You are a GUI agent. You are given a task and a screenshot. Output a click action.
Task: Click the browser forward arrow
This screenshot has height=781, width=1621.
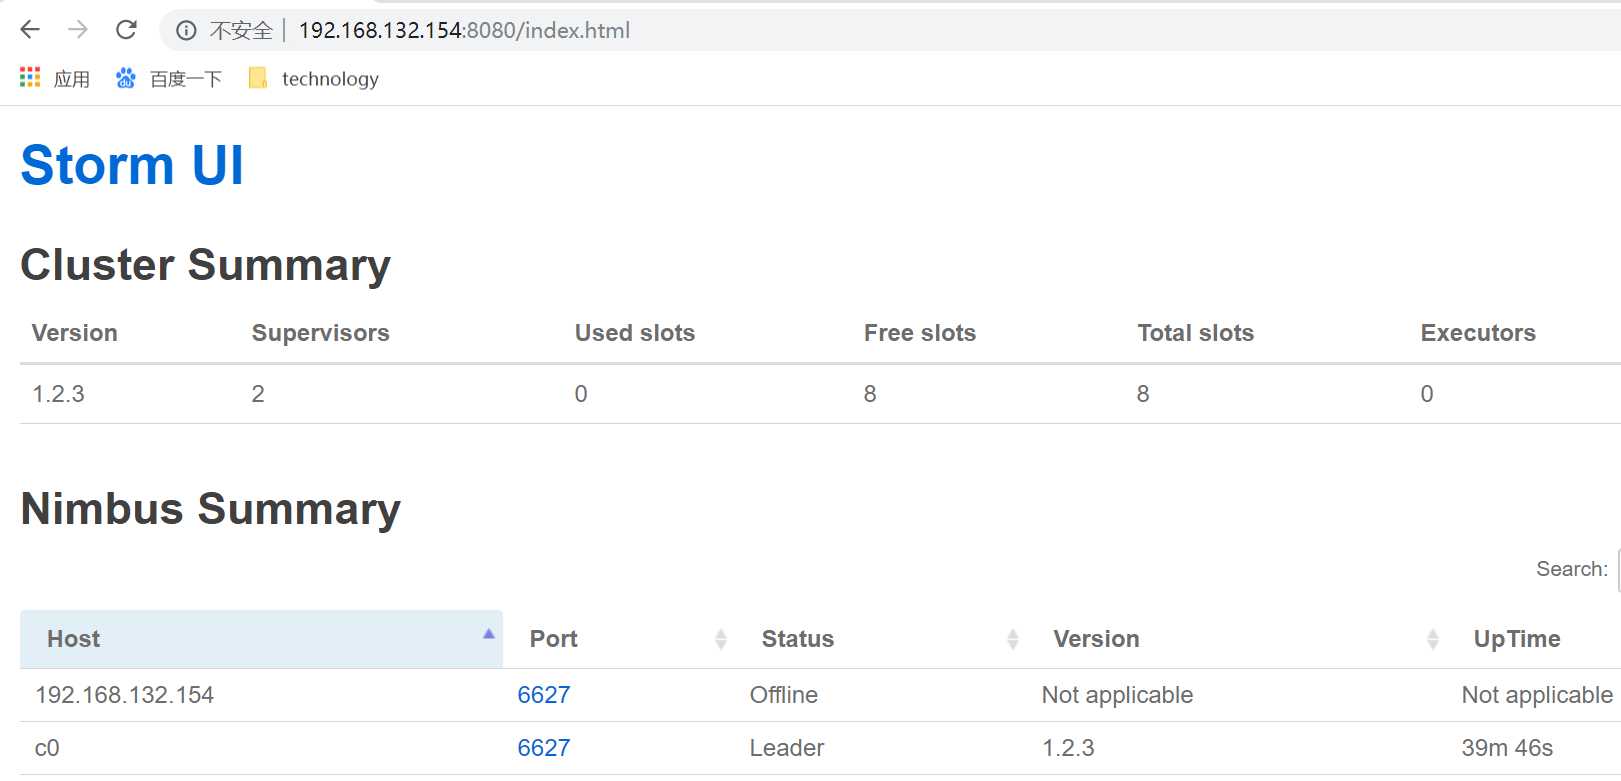coord(78,30)
